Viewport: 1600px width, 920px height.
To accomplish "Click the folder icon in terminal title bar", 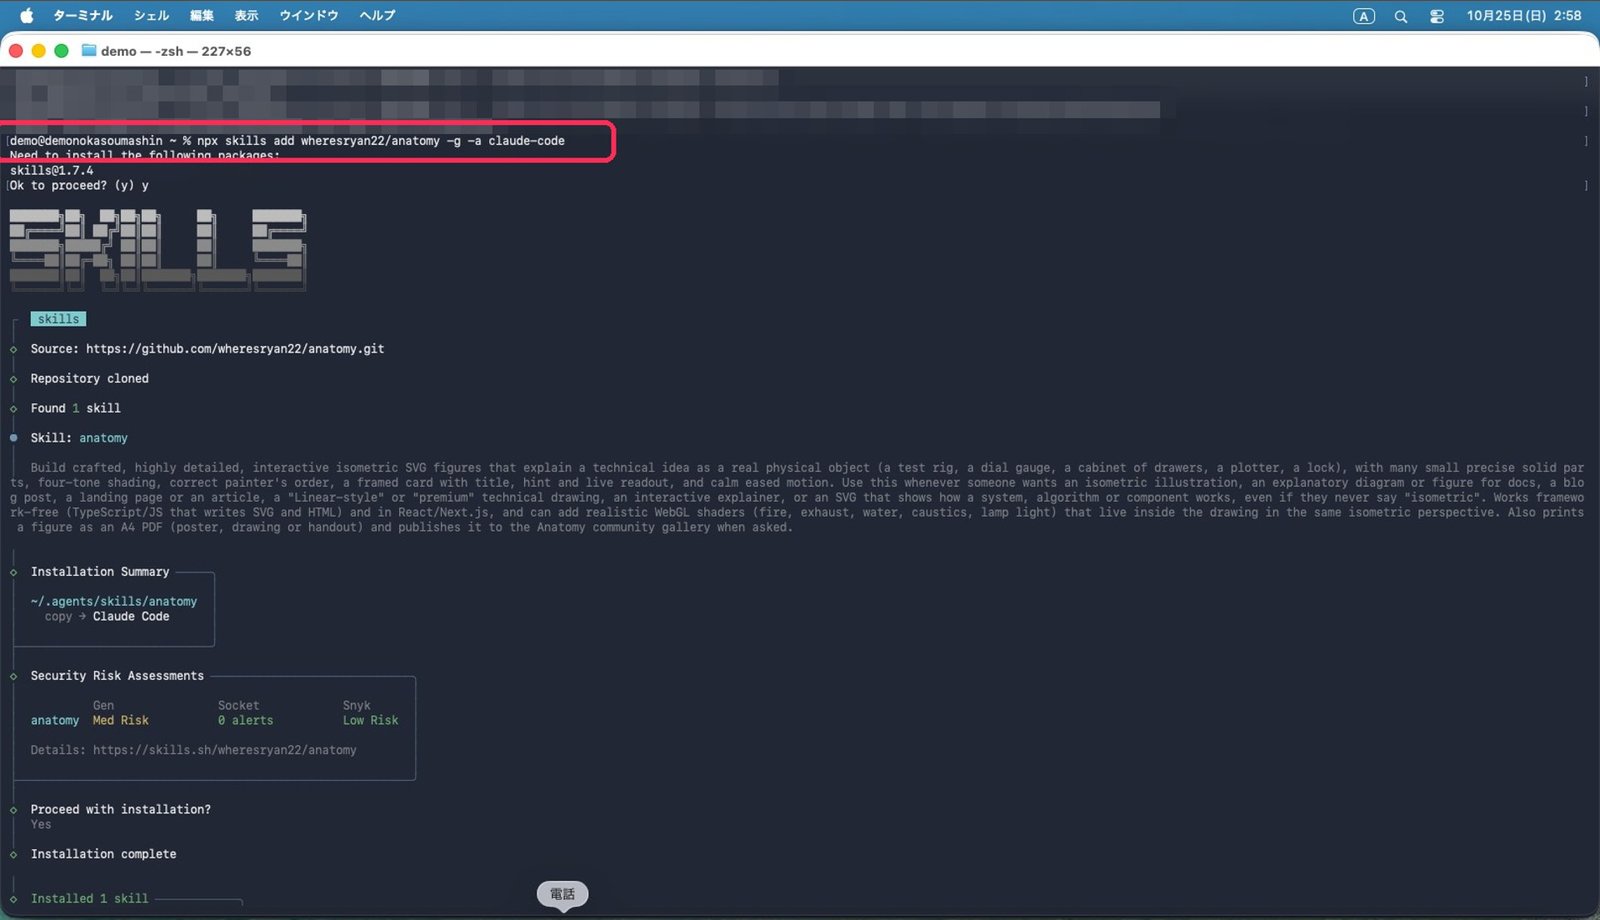I will point(89,50).
